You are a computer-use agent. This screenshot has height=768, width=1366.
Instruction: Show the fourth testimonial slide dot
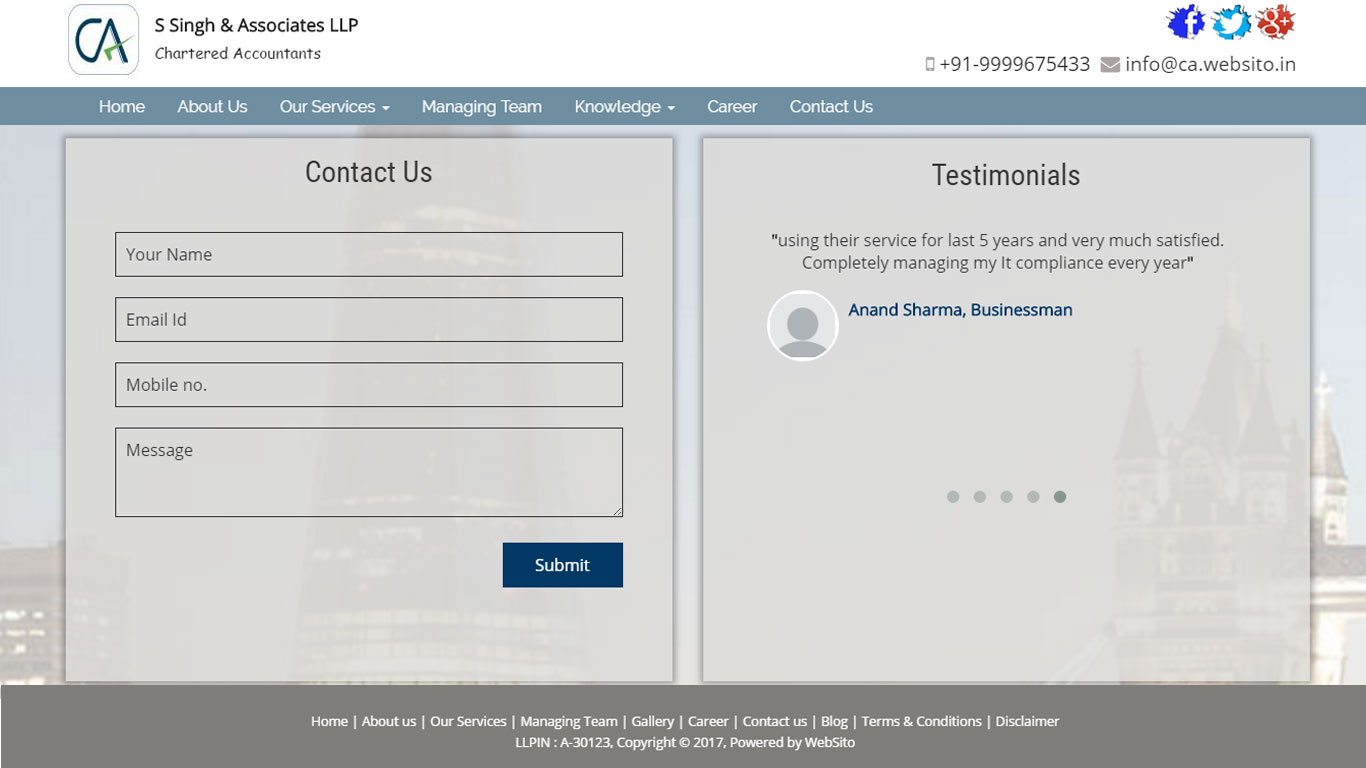click(1033, 497)
